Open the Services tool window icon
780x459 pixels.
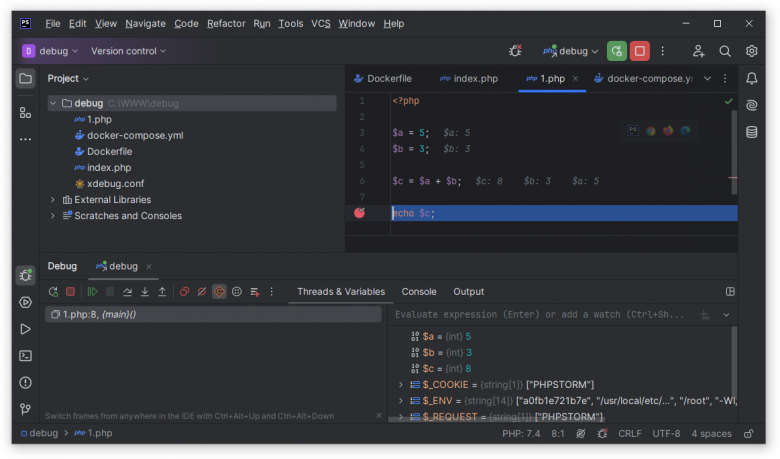point(25,302)
